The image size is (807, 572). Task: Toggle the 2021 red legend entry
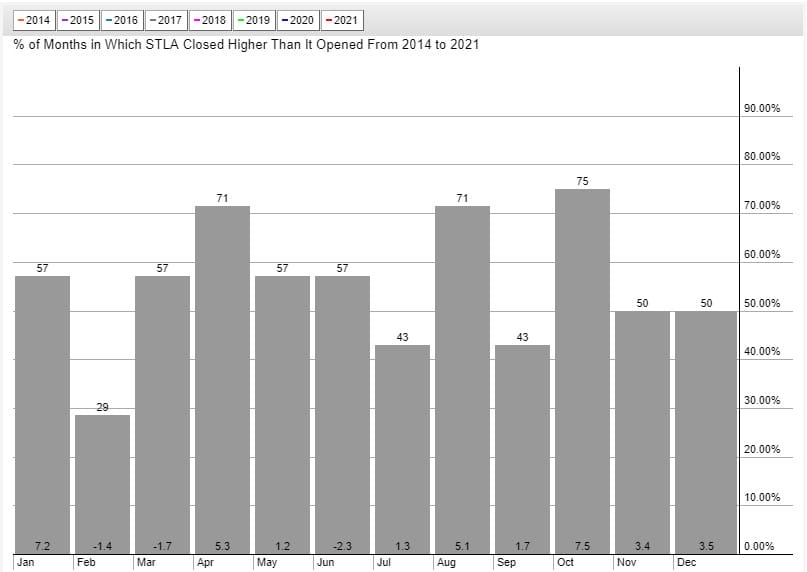(x=343, y=20)
